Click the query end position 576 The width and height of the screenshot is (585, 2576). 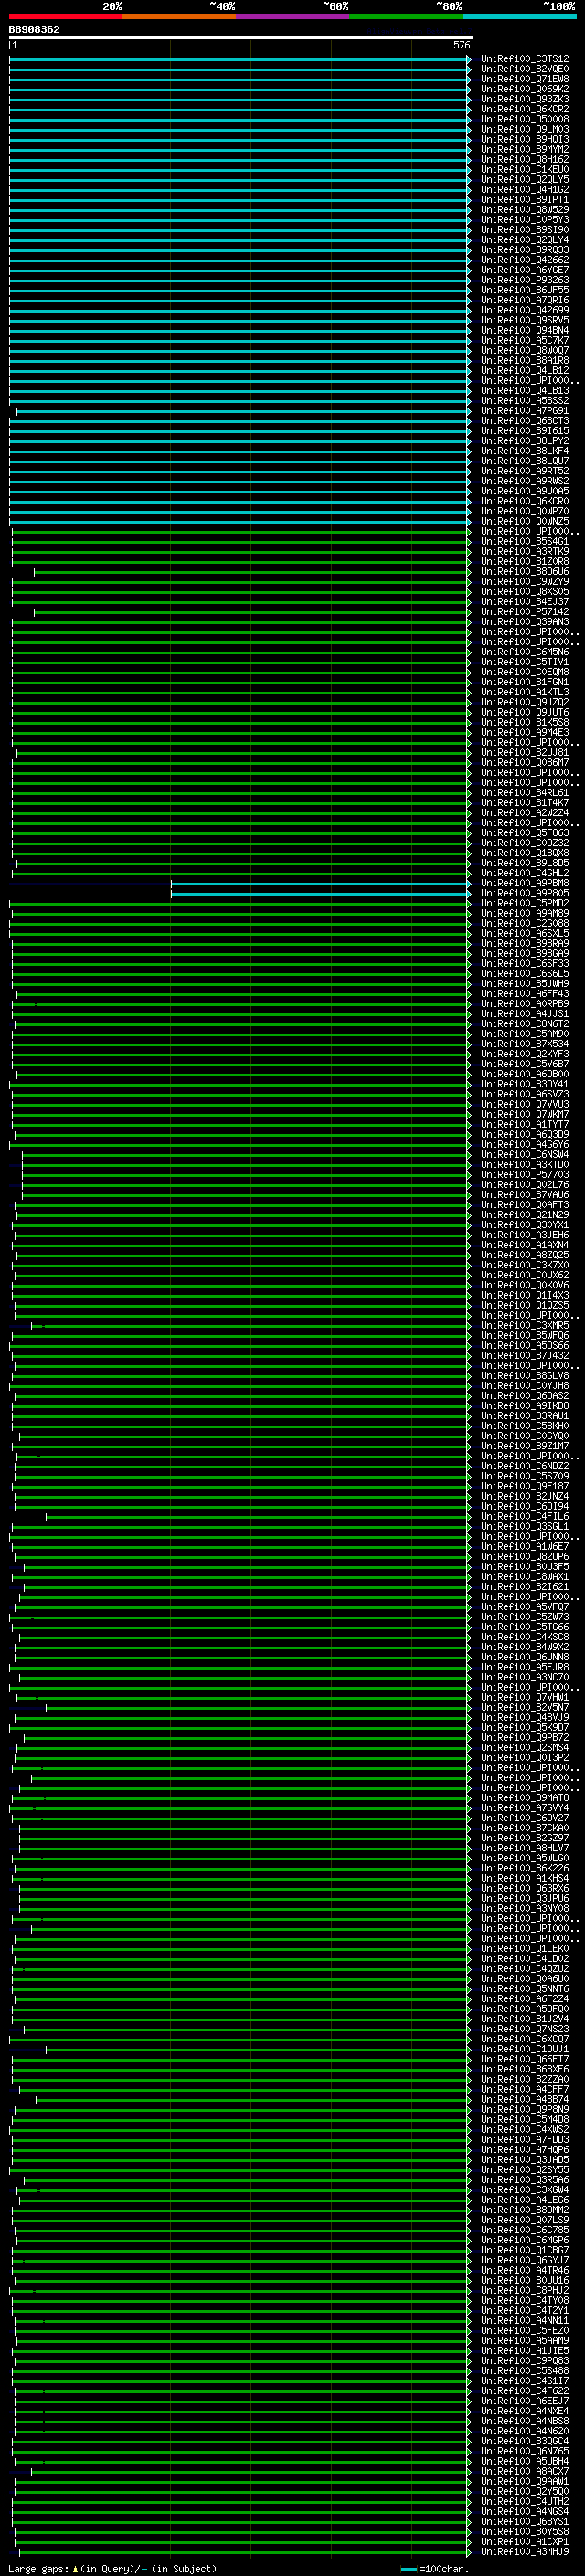coord(461,46)
